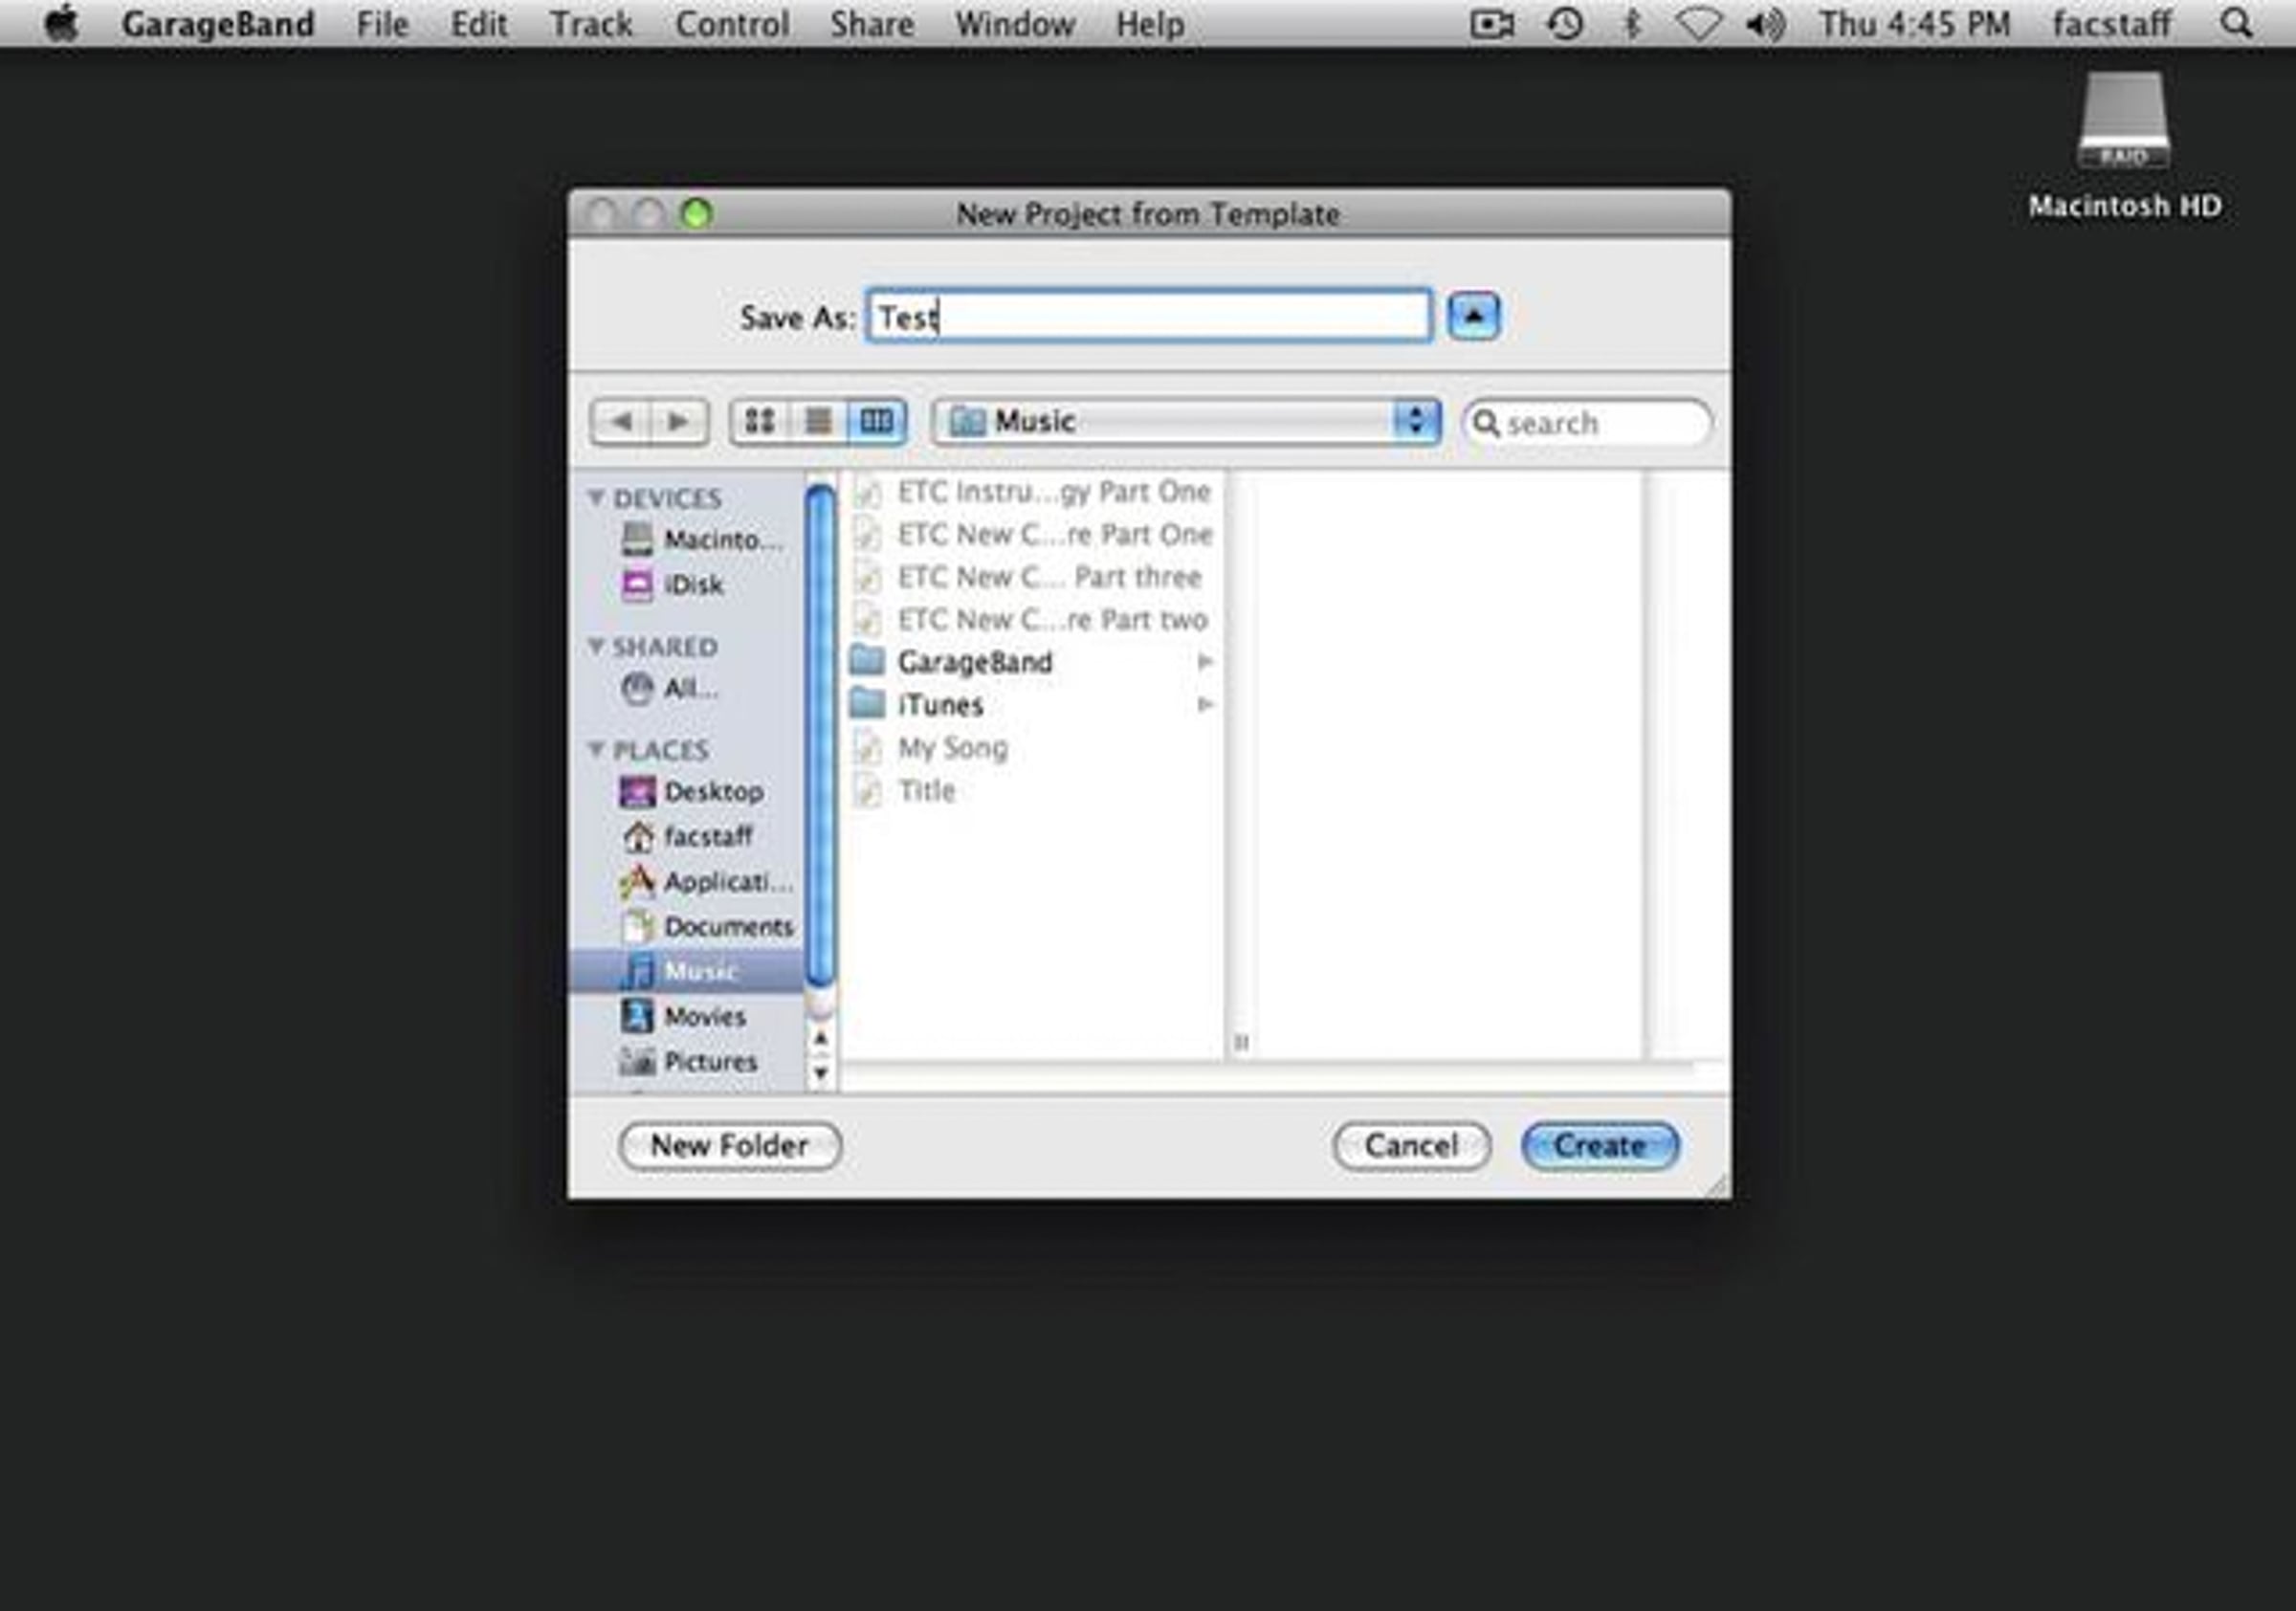Collapse the PLACES section

(596, 749)
